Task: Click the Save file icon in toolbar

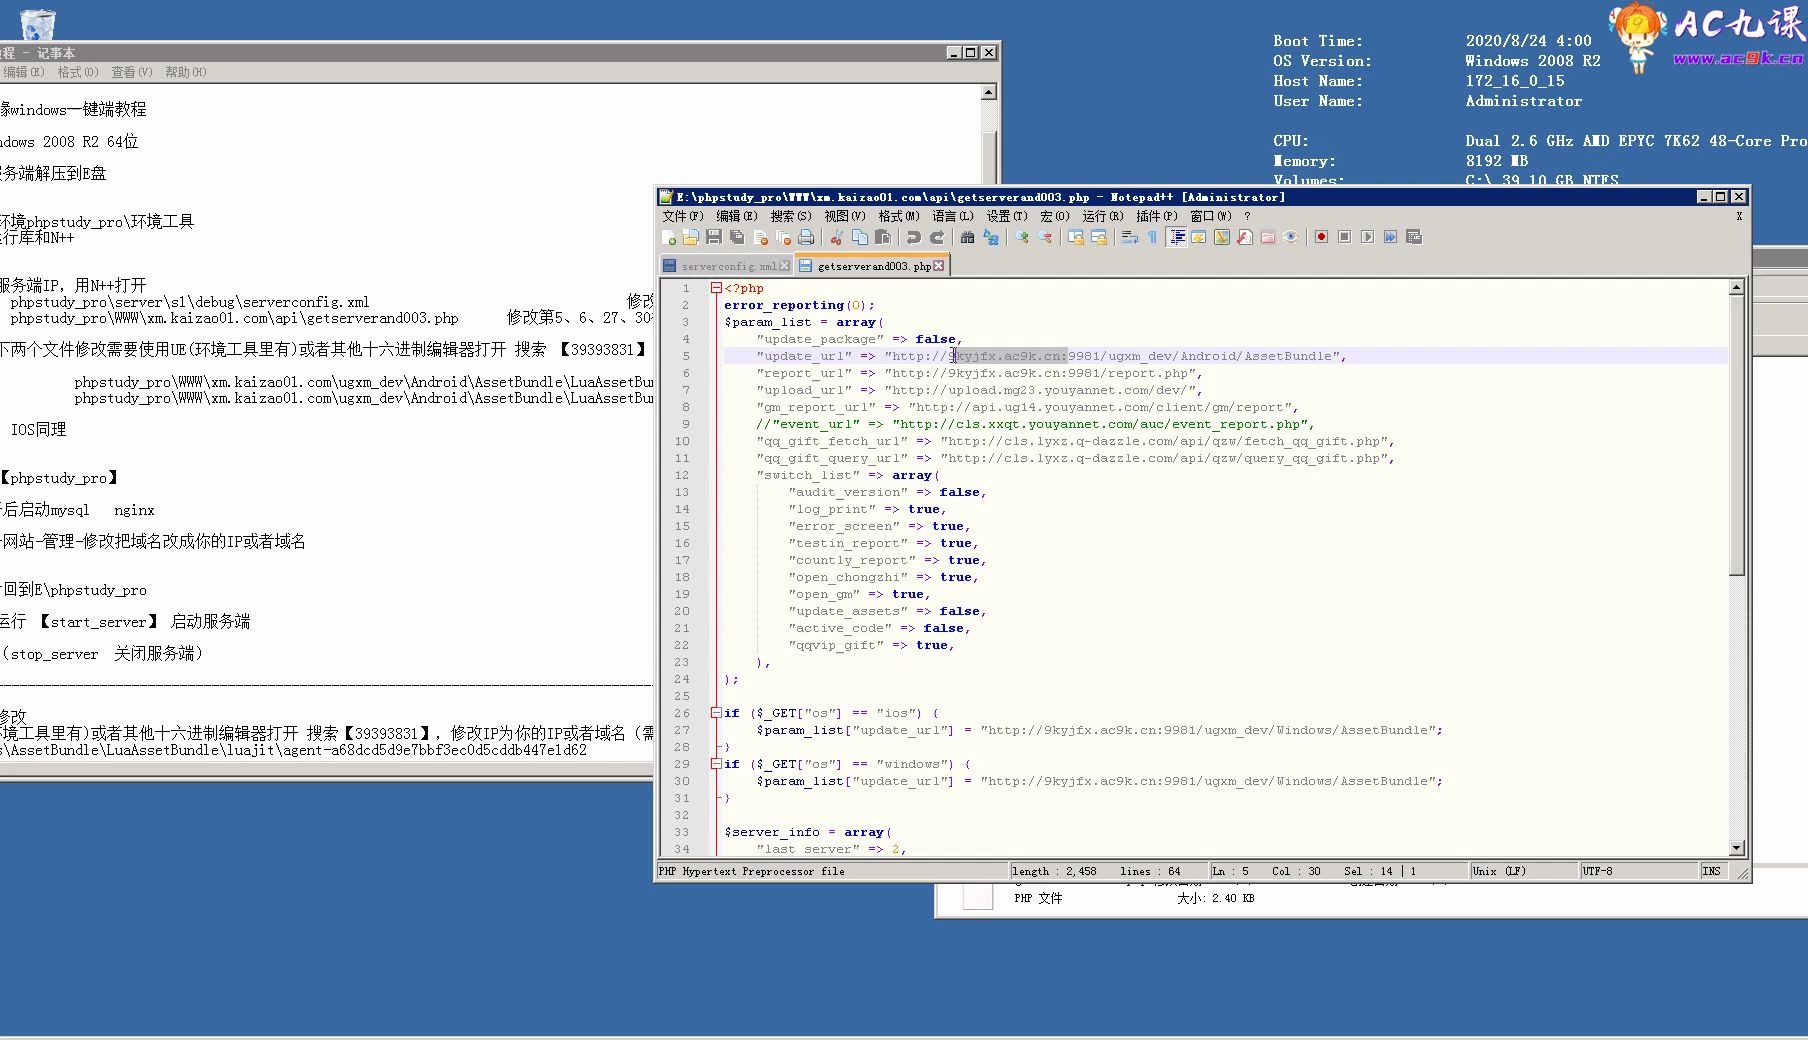Action: pos(714,237)
